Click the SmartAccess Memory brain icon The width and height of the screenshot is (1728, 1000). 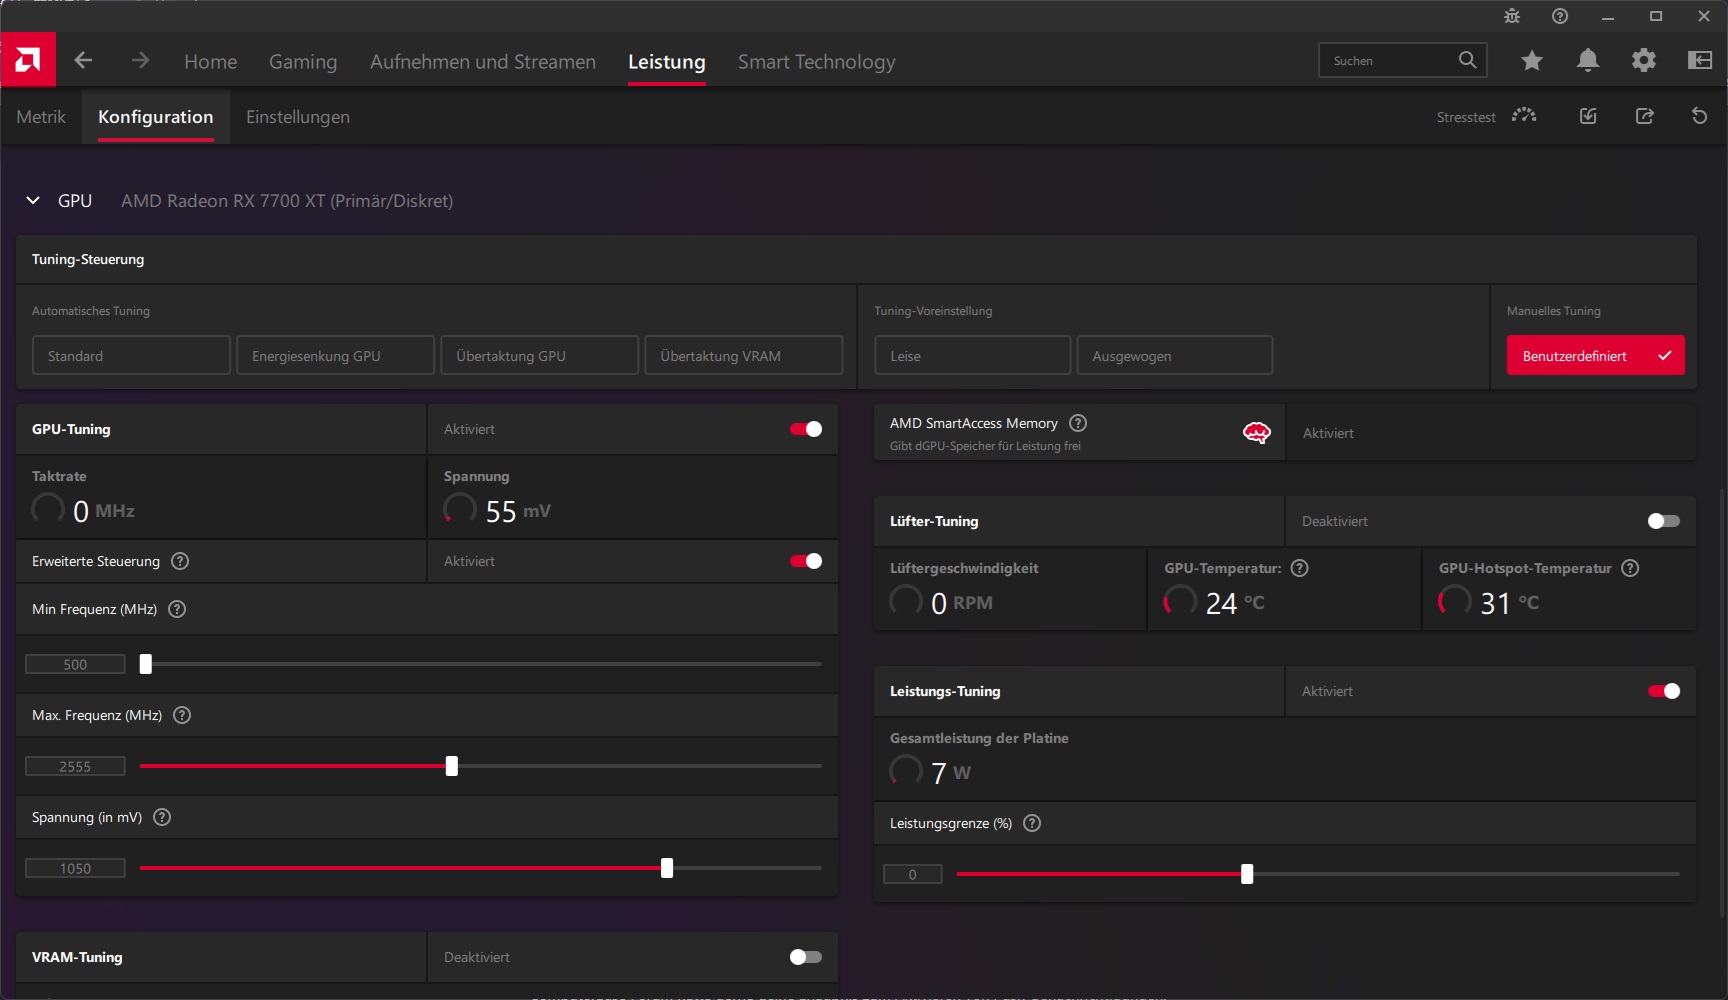coord(1256,432)
